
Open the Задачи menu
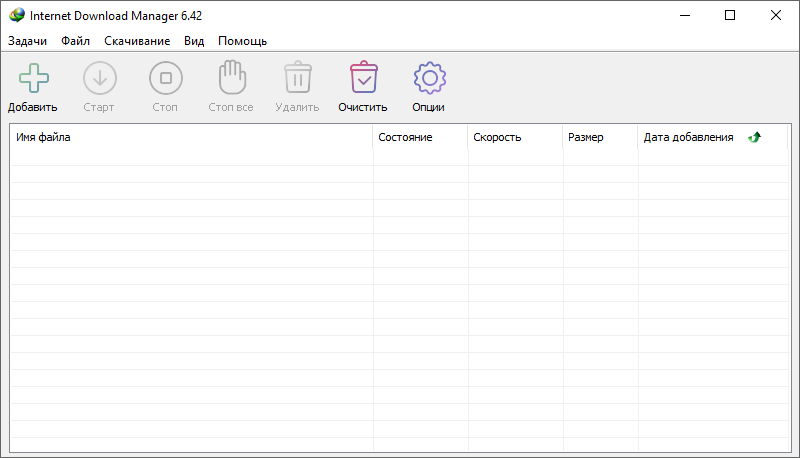[28, 41]
